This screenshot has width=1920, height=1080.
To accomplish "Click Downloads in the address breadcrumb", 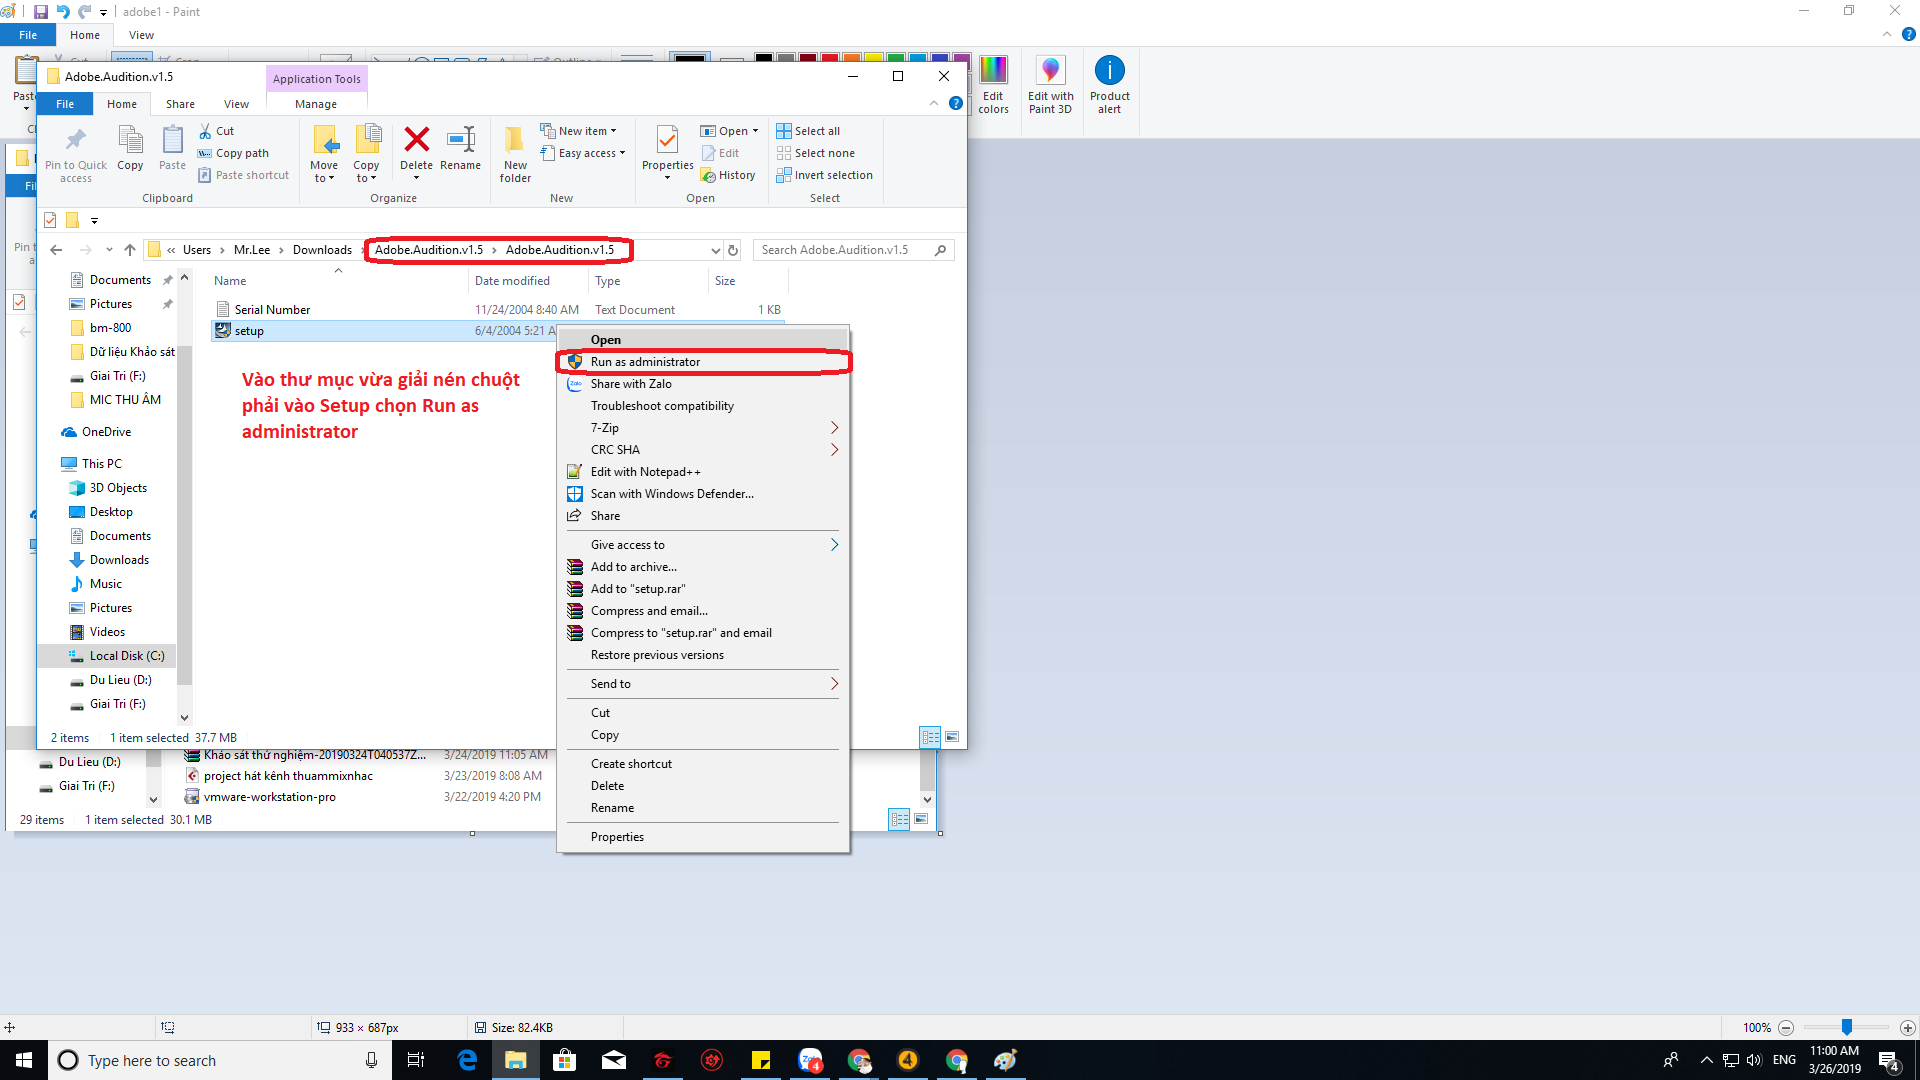I will point(322,250).
